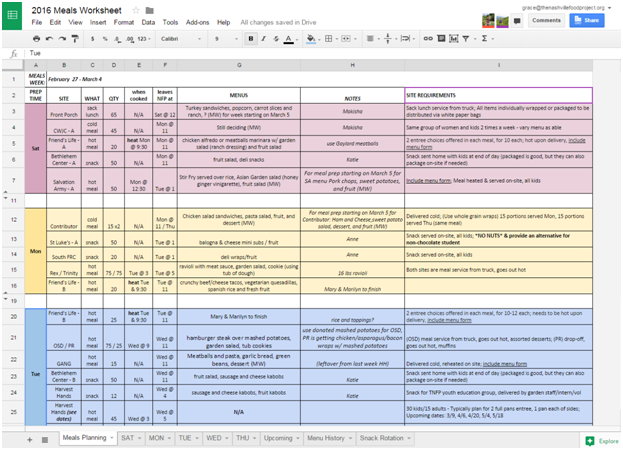Click the document title 2016 Meals Worksheet

77,10
